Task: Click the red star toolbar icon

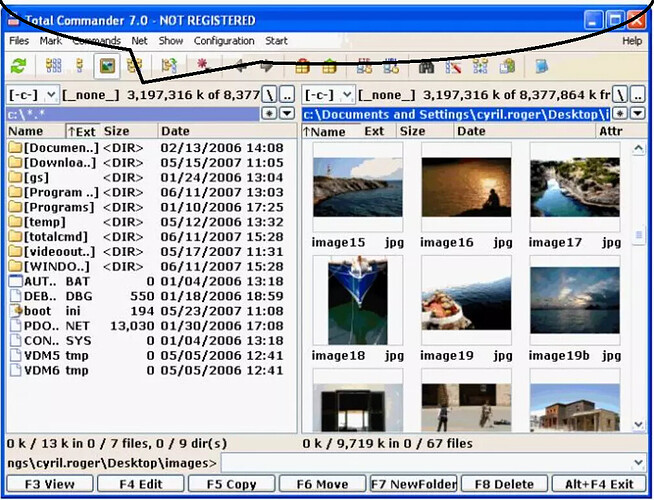Action: [x=201, y=66]
